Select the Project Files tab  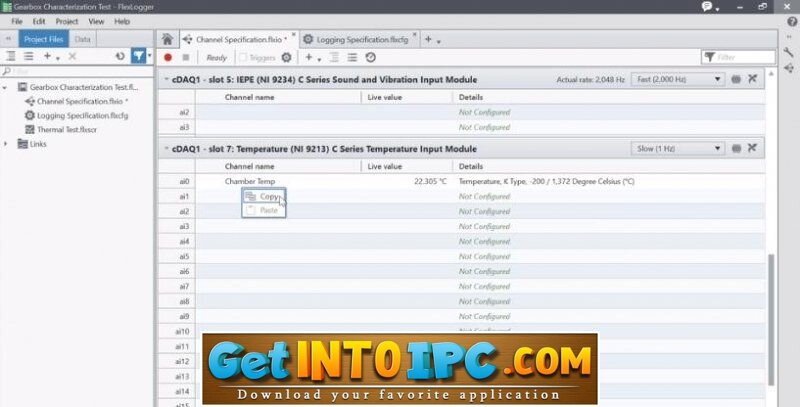pos(43,39)
